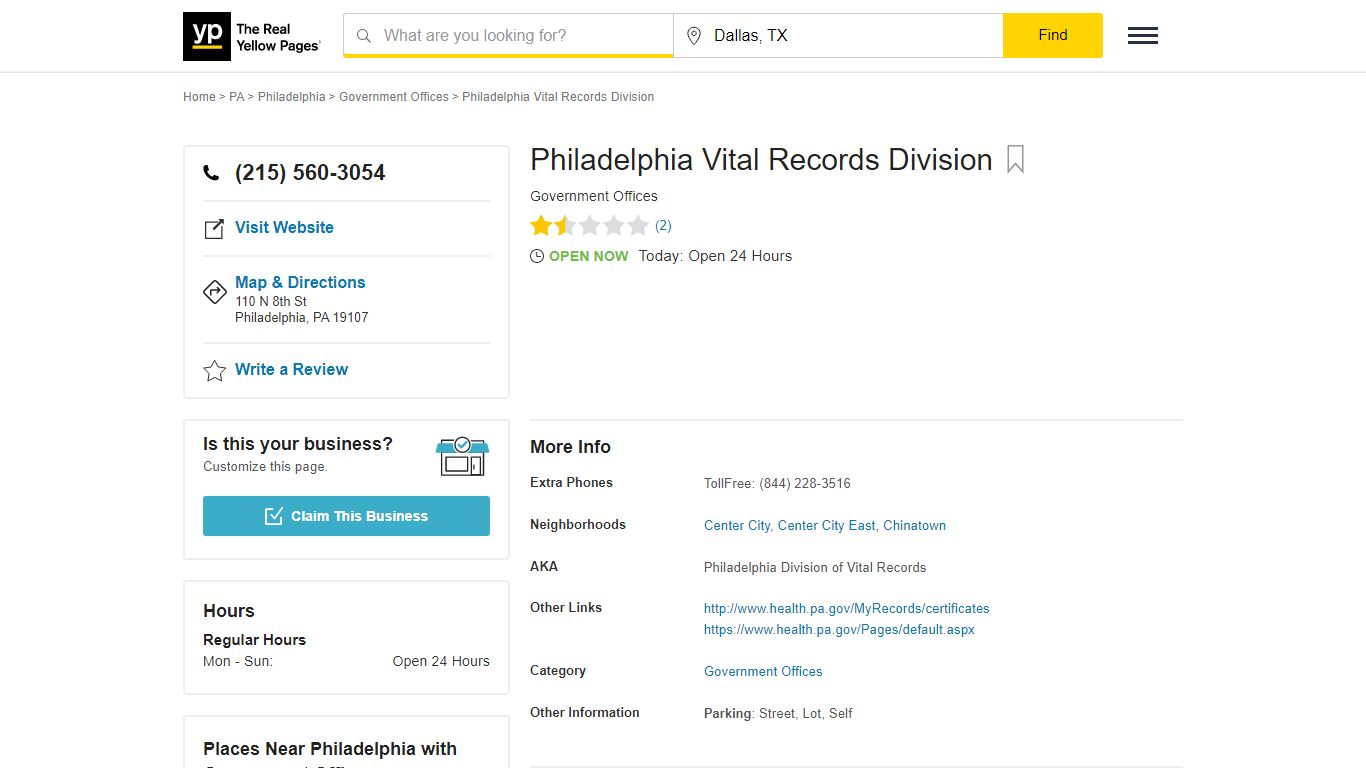Select 'Philadelphia, PA 19107' address line

point(302,318)
